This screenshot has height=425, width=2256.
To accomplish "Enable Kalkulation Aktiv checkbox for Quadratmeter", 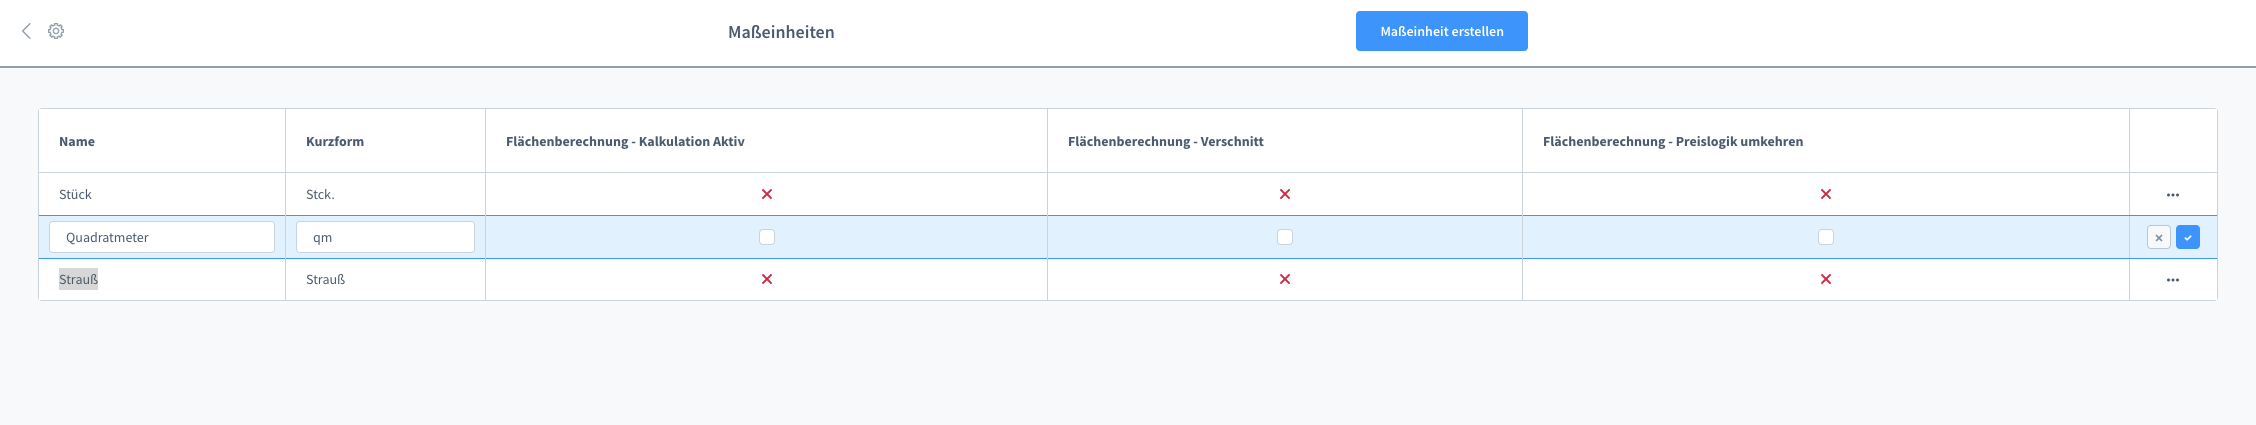I will (x=767, y=237).
